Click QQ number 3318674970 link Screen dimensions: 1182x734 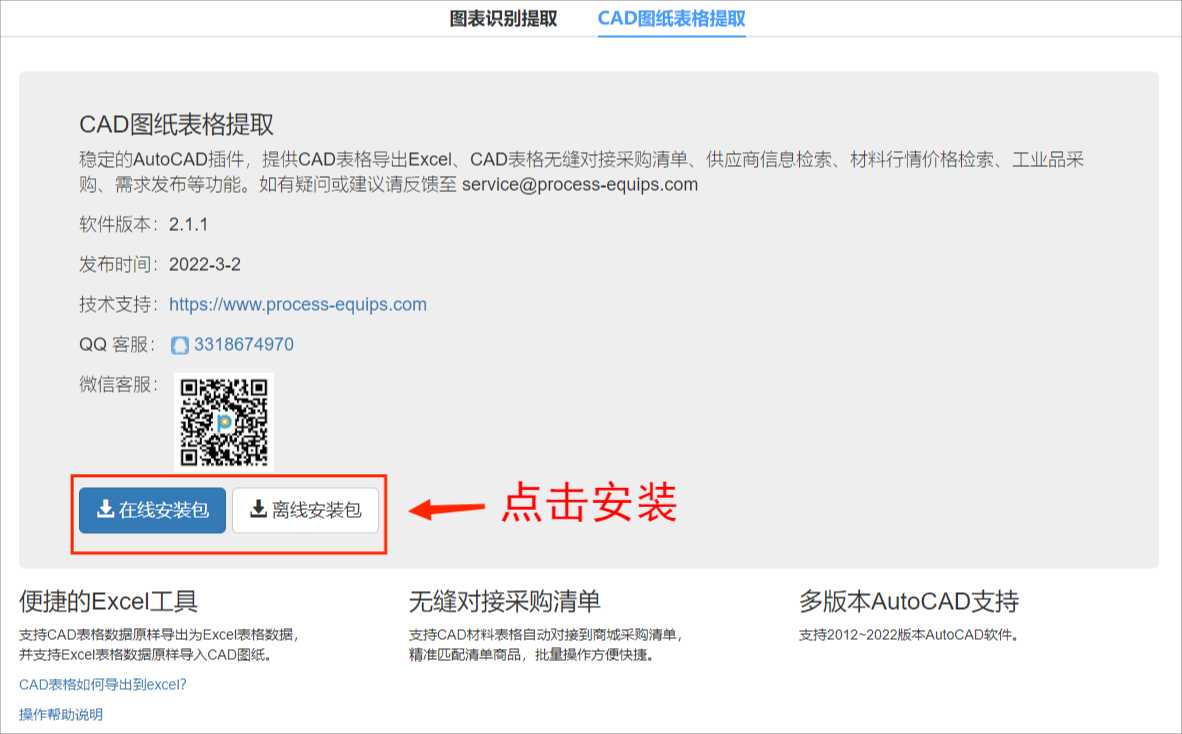(x=243, y=344)
